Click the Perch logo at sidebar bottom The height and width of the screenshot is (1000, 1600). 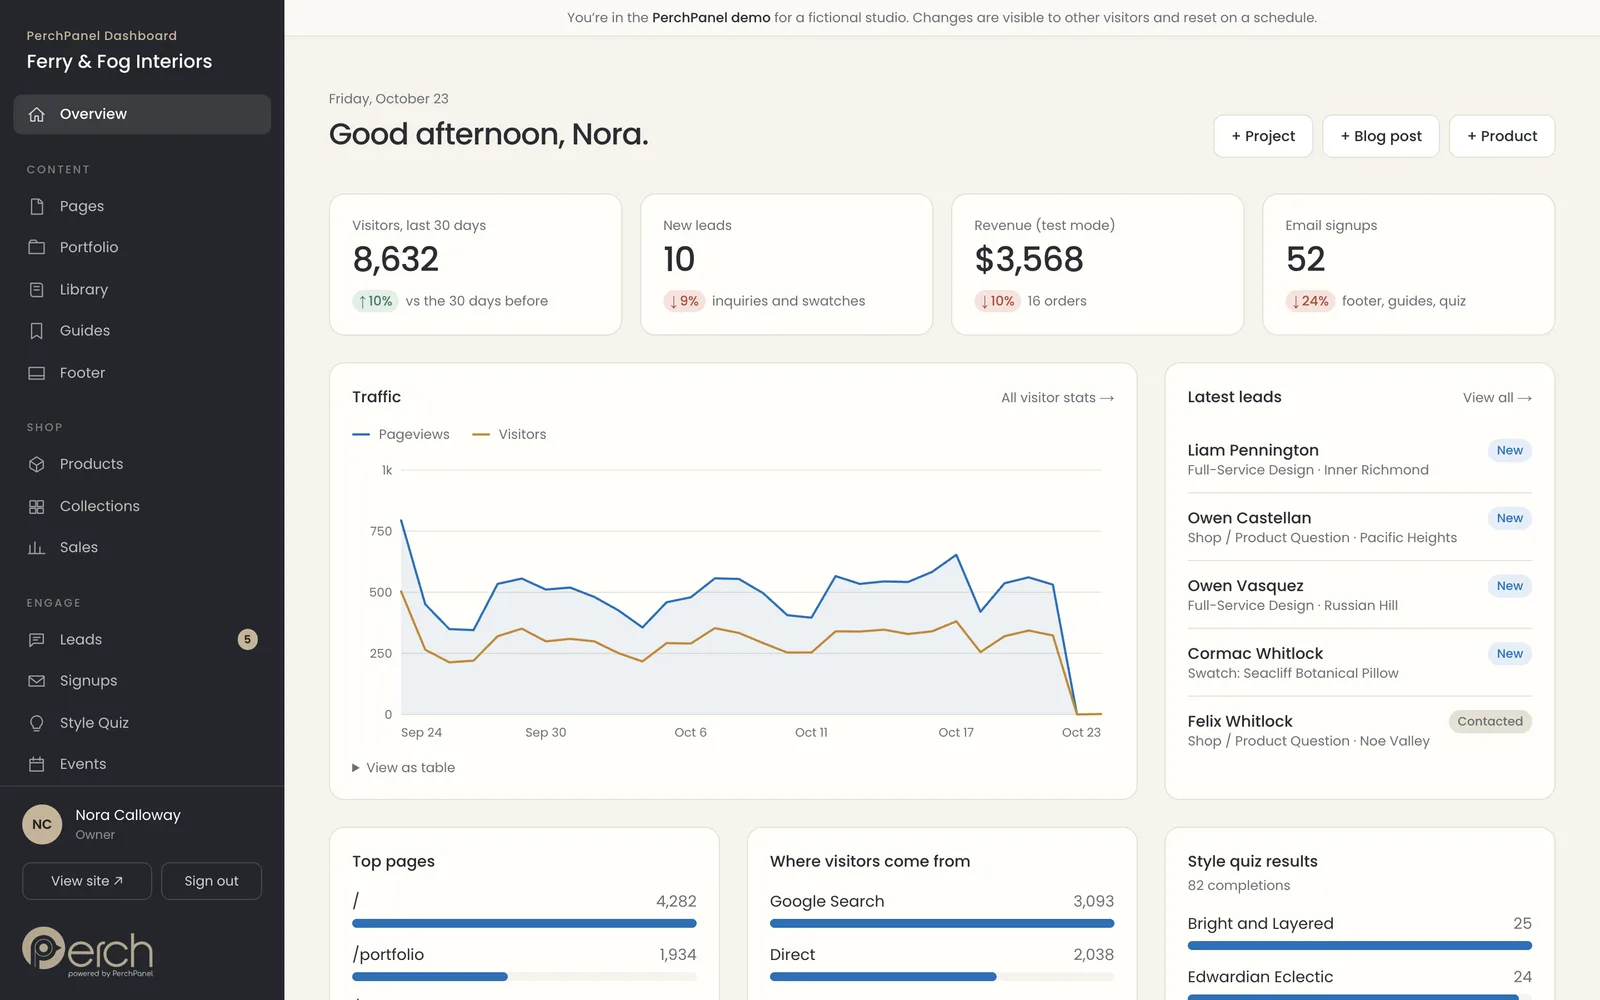88,951
